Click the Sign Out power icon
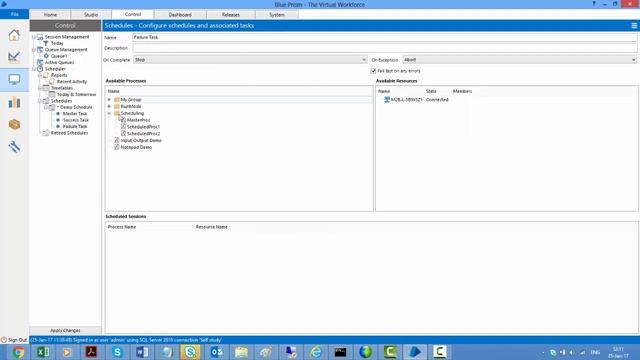The height and width of the screenshot is (360, 640). point(4,340)
